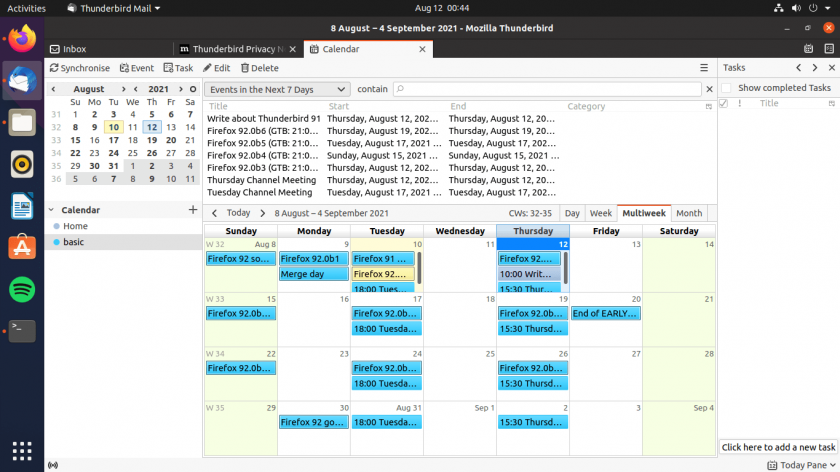The height and width of the screenshot is (472, 840).
Task: Open the Thunderbird Mail app menu in top bar
Action: point(114,8)
